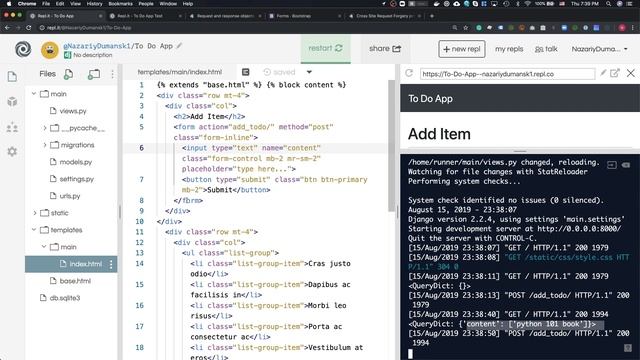Collapse the top-level main folder
640x360 pixels.
pyautogui.click(x=34, y=94)
